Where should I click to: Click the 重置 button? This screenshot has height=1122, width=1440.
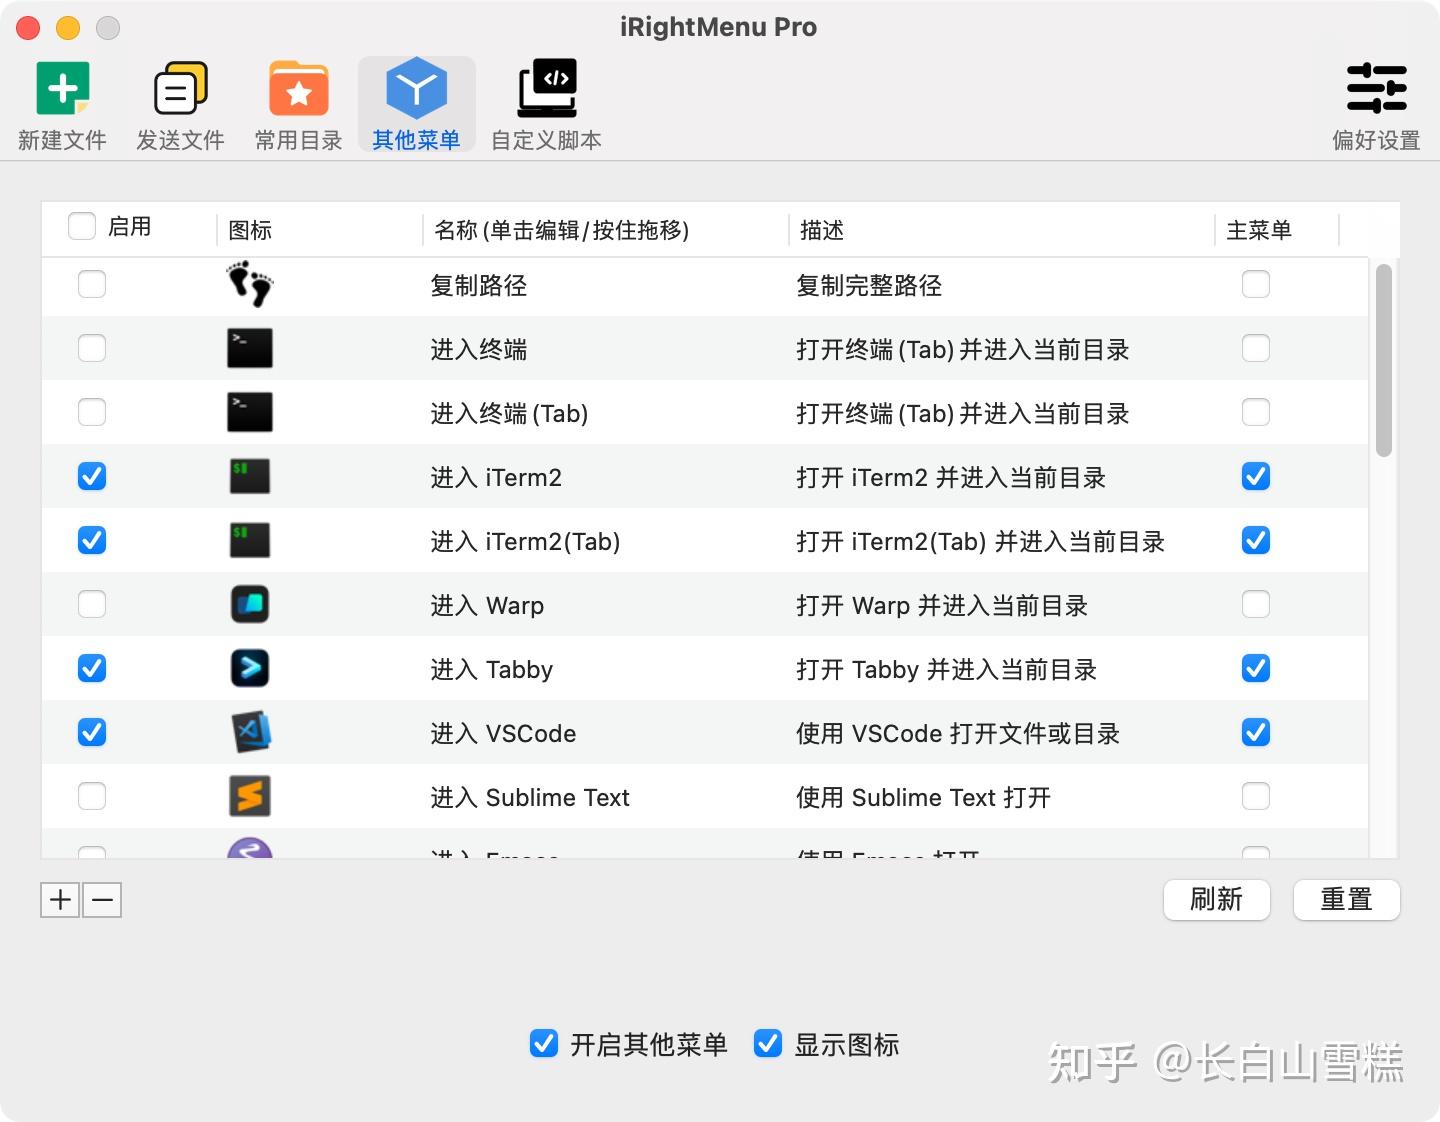tap(1346, 900)
